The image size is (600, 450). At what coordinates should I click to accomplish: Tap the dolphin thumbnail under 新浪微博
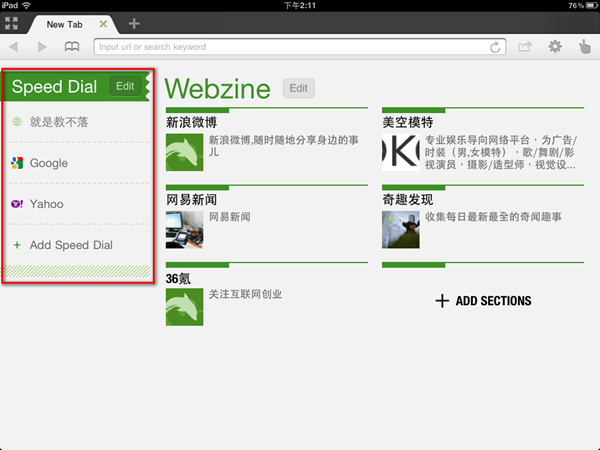click(184, 152)
